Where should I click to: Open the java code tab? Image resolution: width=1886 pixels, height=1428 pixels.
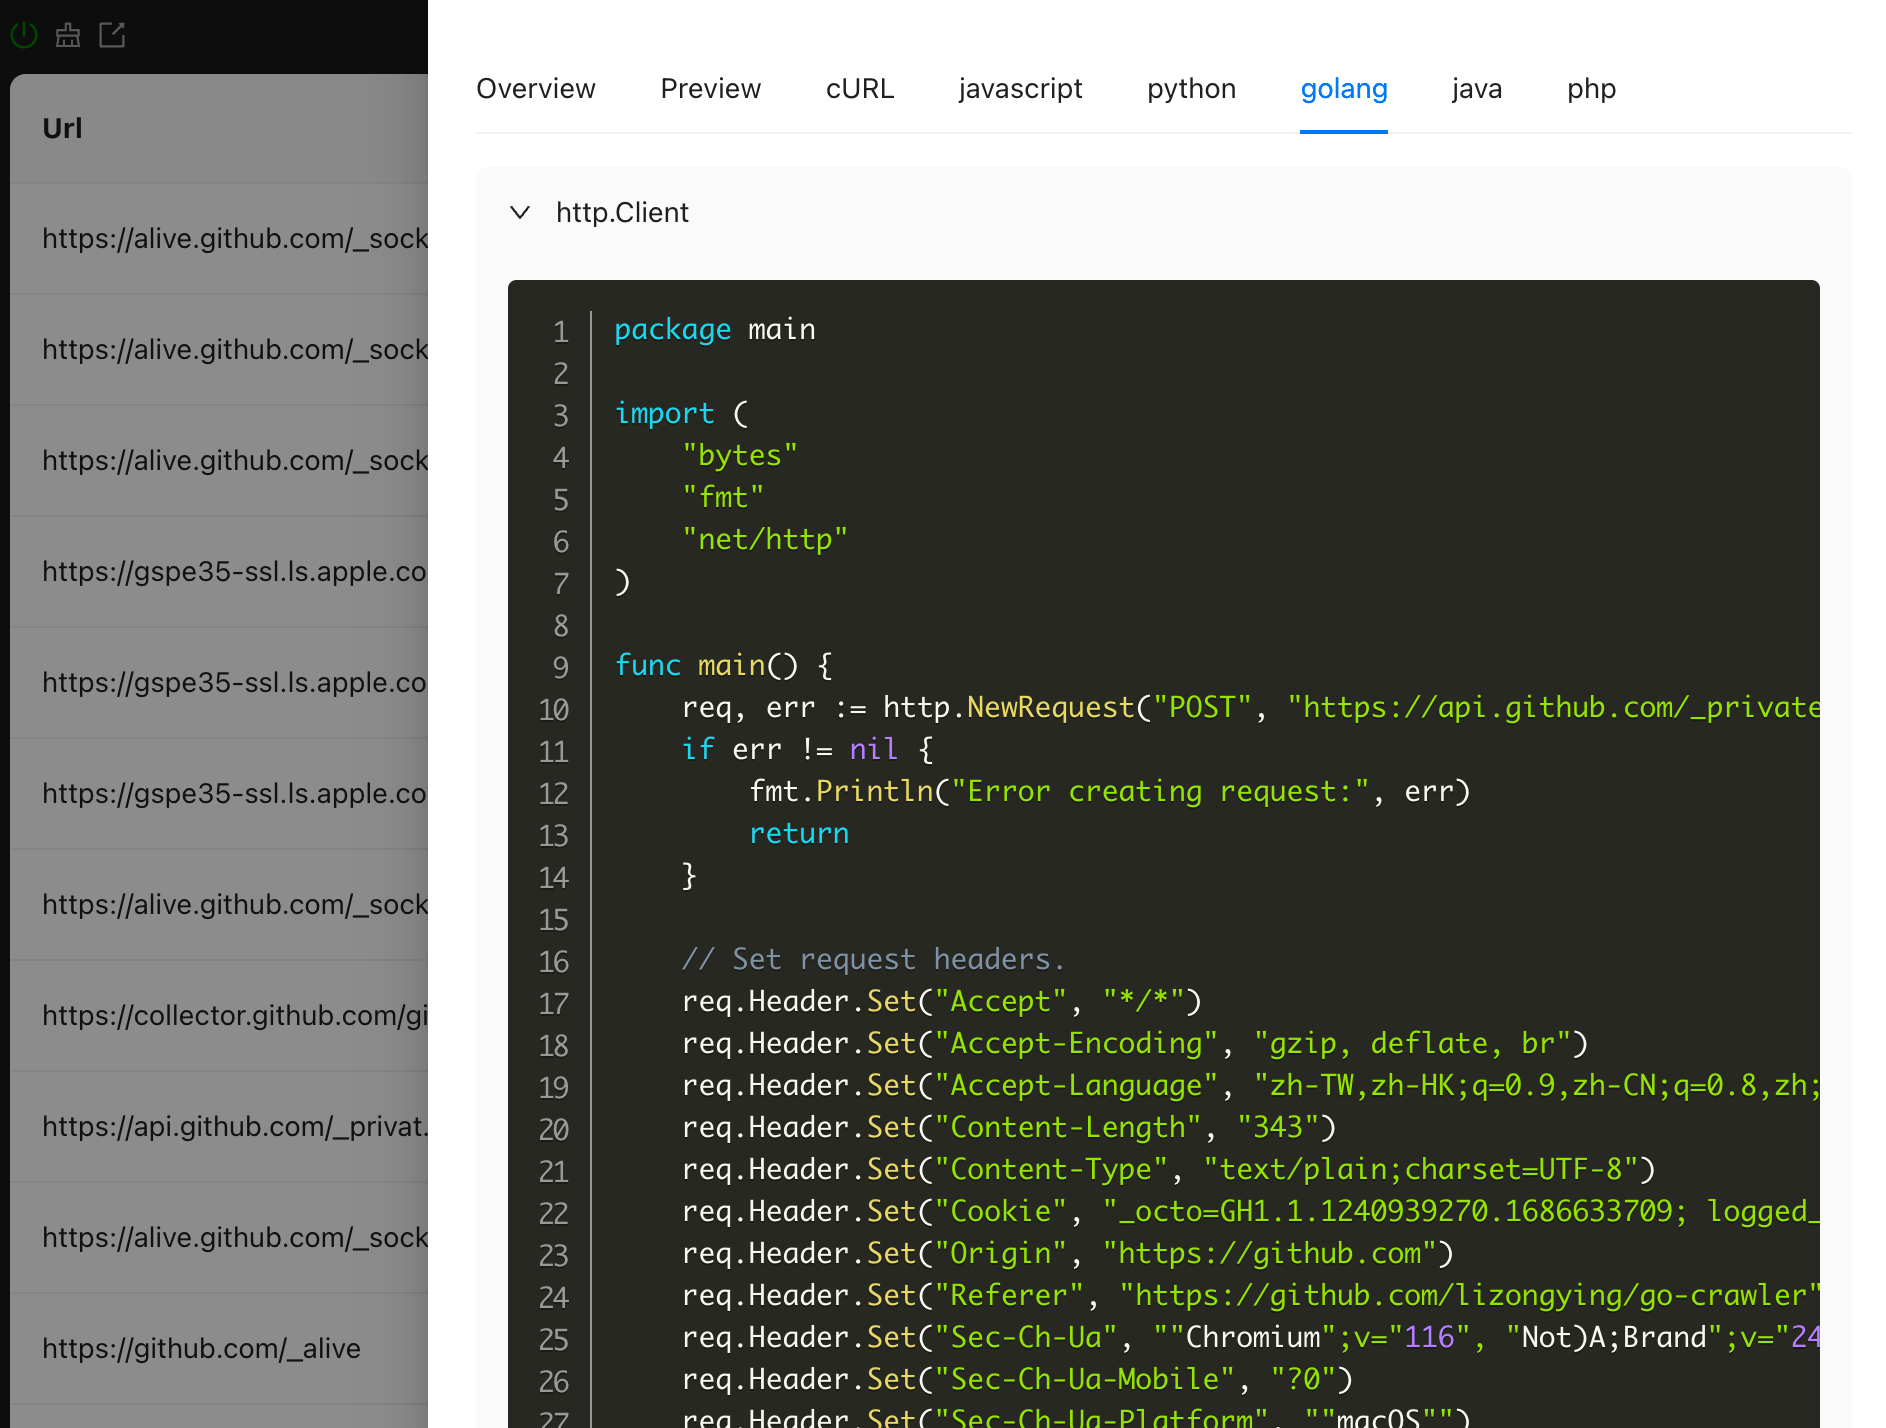pos(1477,89)
